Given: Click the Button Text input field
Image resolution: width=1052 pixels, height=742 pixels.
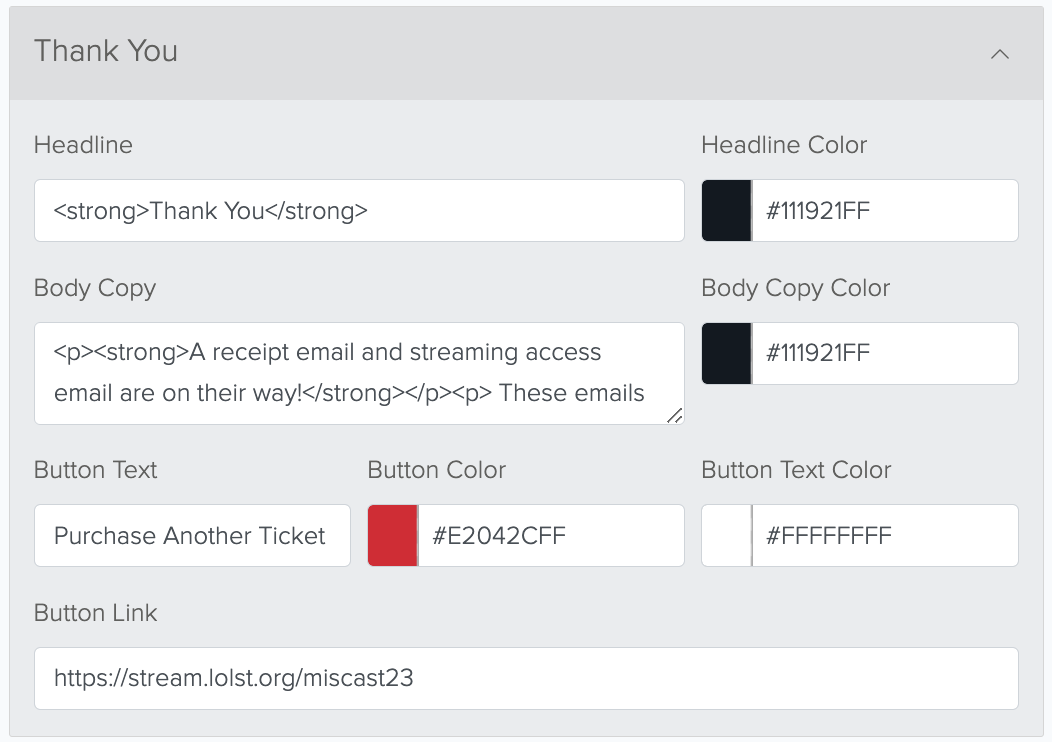Looking at the screenshot, I should [192, 535].
